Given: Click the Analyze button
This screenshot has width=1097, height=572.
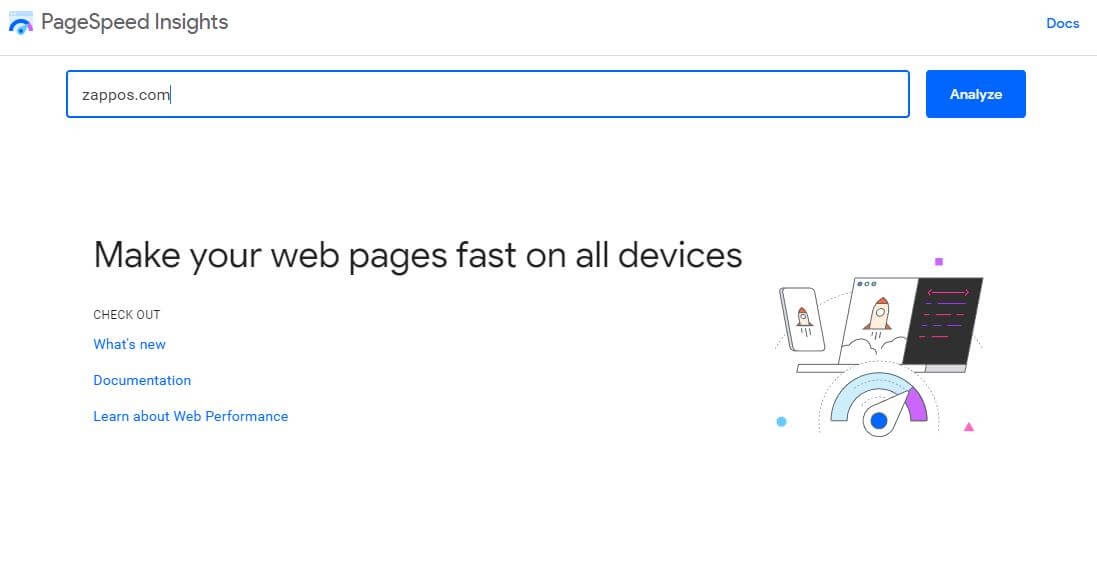Looking at the screenshot, I should 975,94.
